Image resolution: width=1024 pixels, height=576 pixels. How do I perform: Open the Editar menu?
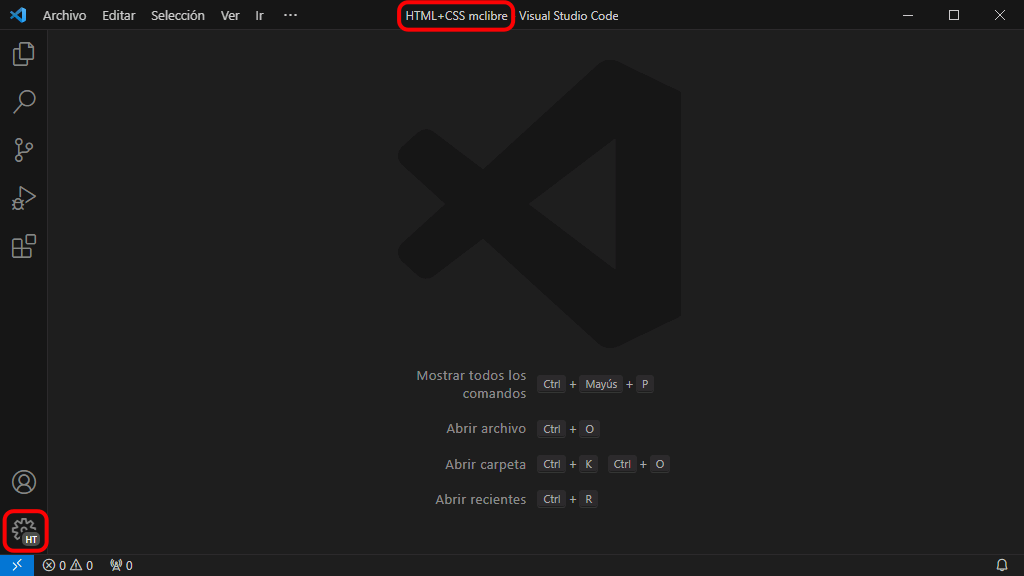click(118, 16)
